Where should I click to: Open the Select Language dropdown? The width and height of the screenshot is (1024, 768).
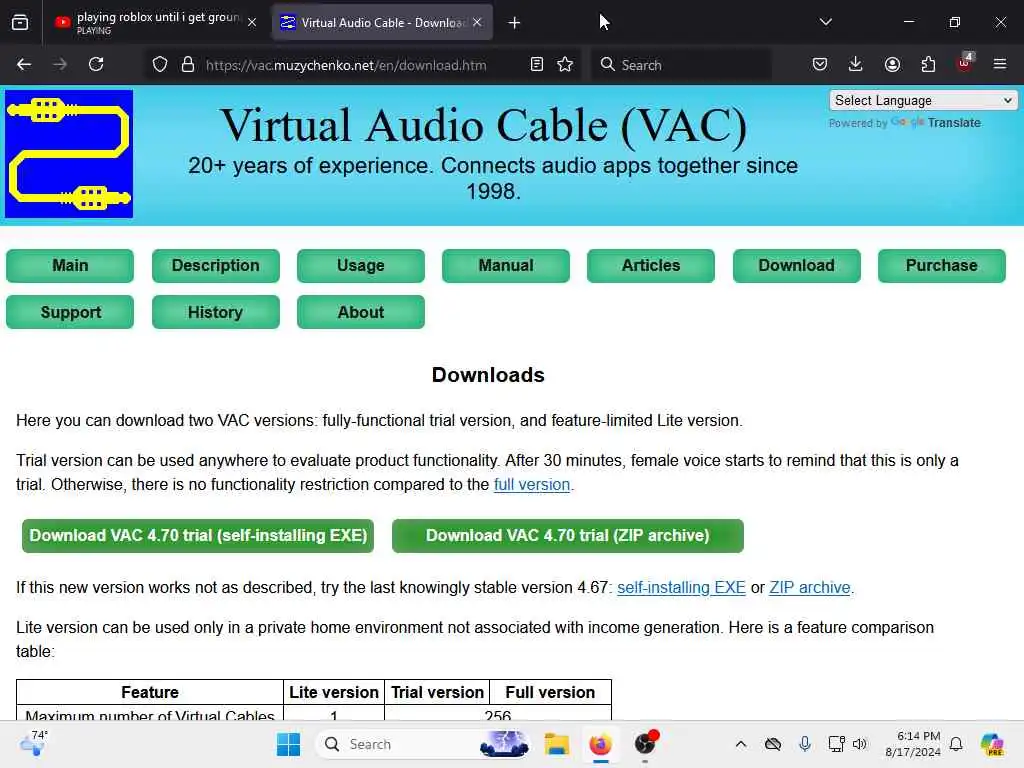click(923, 101)
